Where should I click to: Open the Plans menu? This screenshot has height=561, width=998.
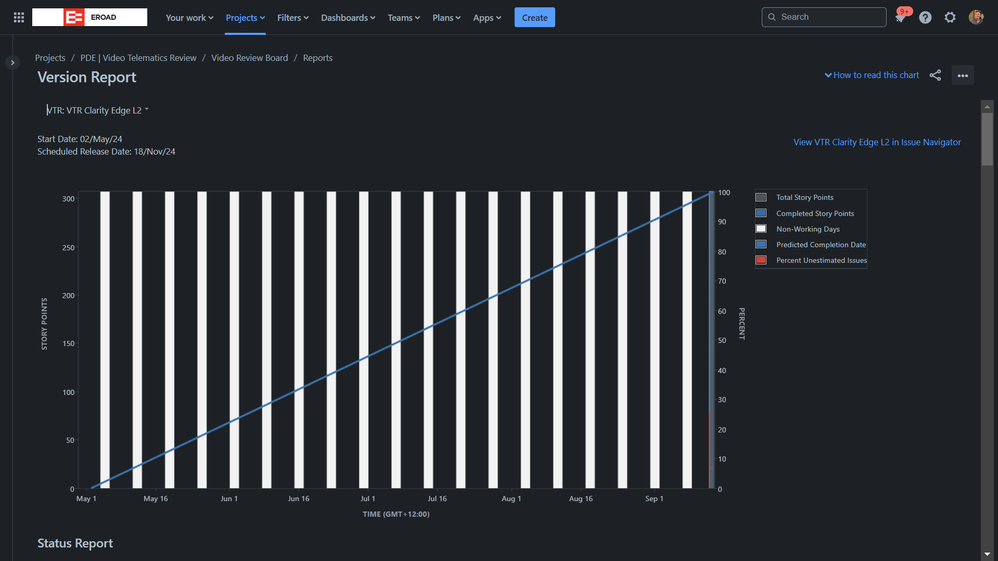446,17
